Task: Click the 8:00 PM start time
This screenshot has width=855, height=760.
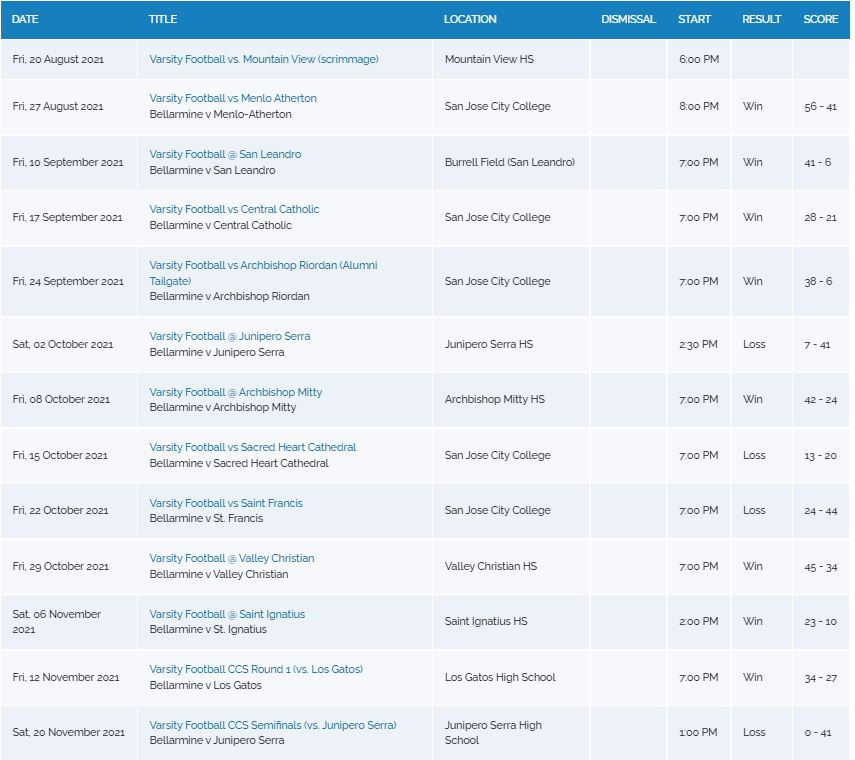Action: point(699,106)
